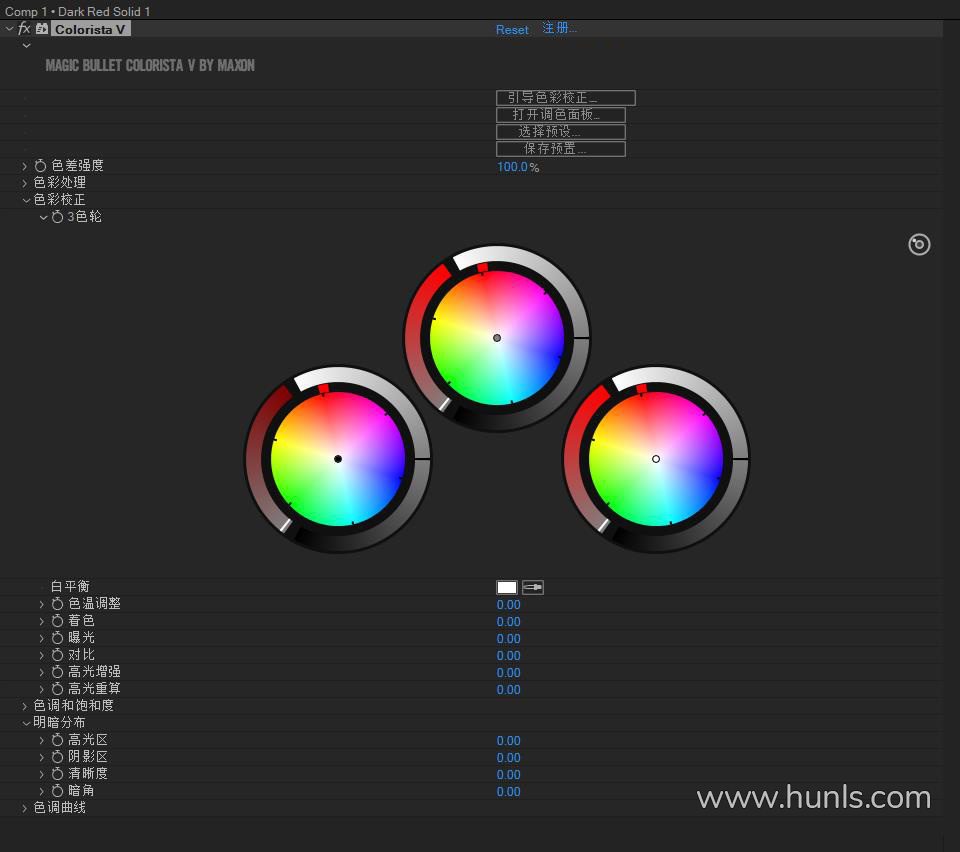Click the 暗角 value 0.00

tap(509, 792)
